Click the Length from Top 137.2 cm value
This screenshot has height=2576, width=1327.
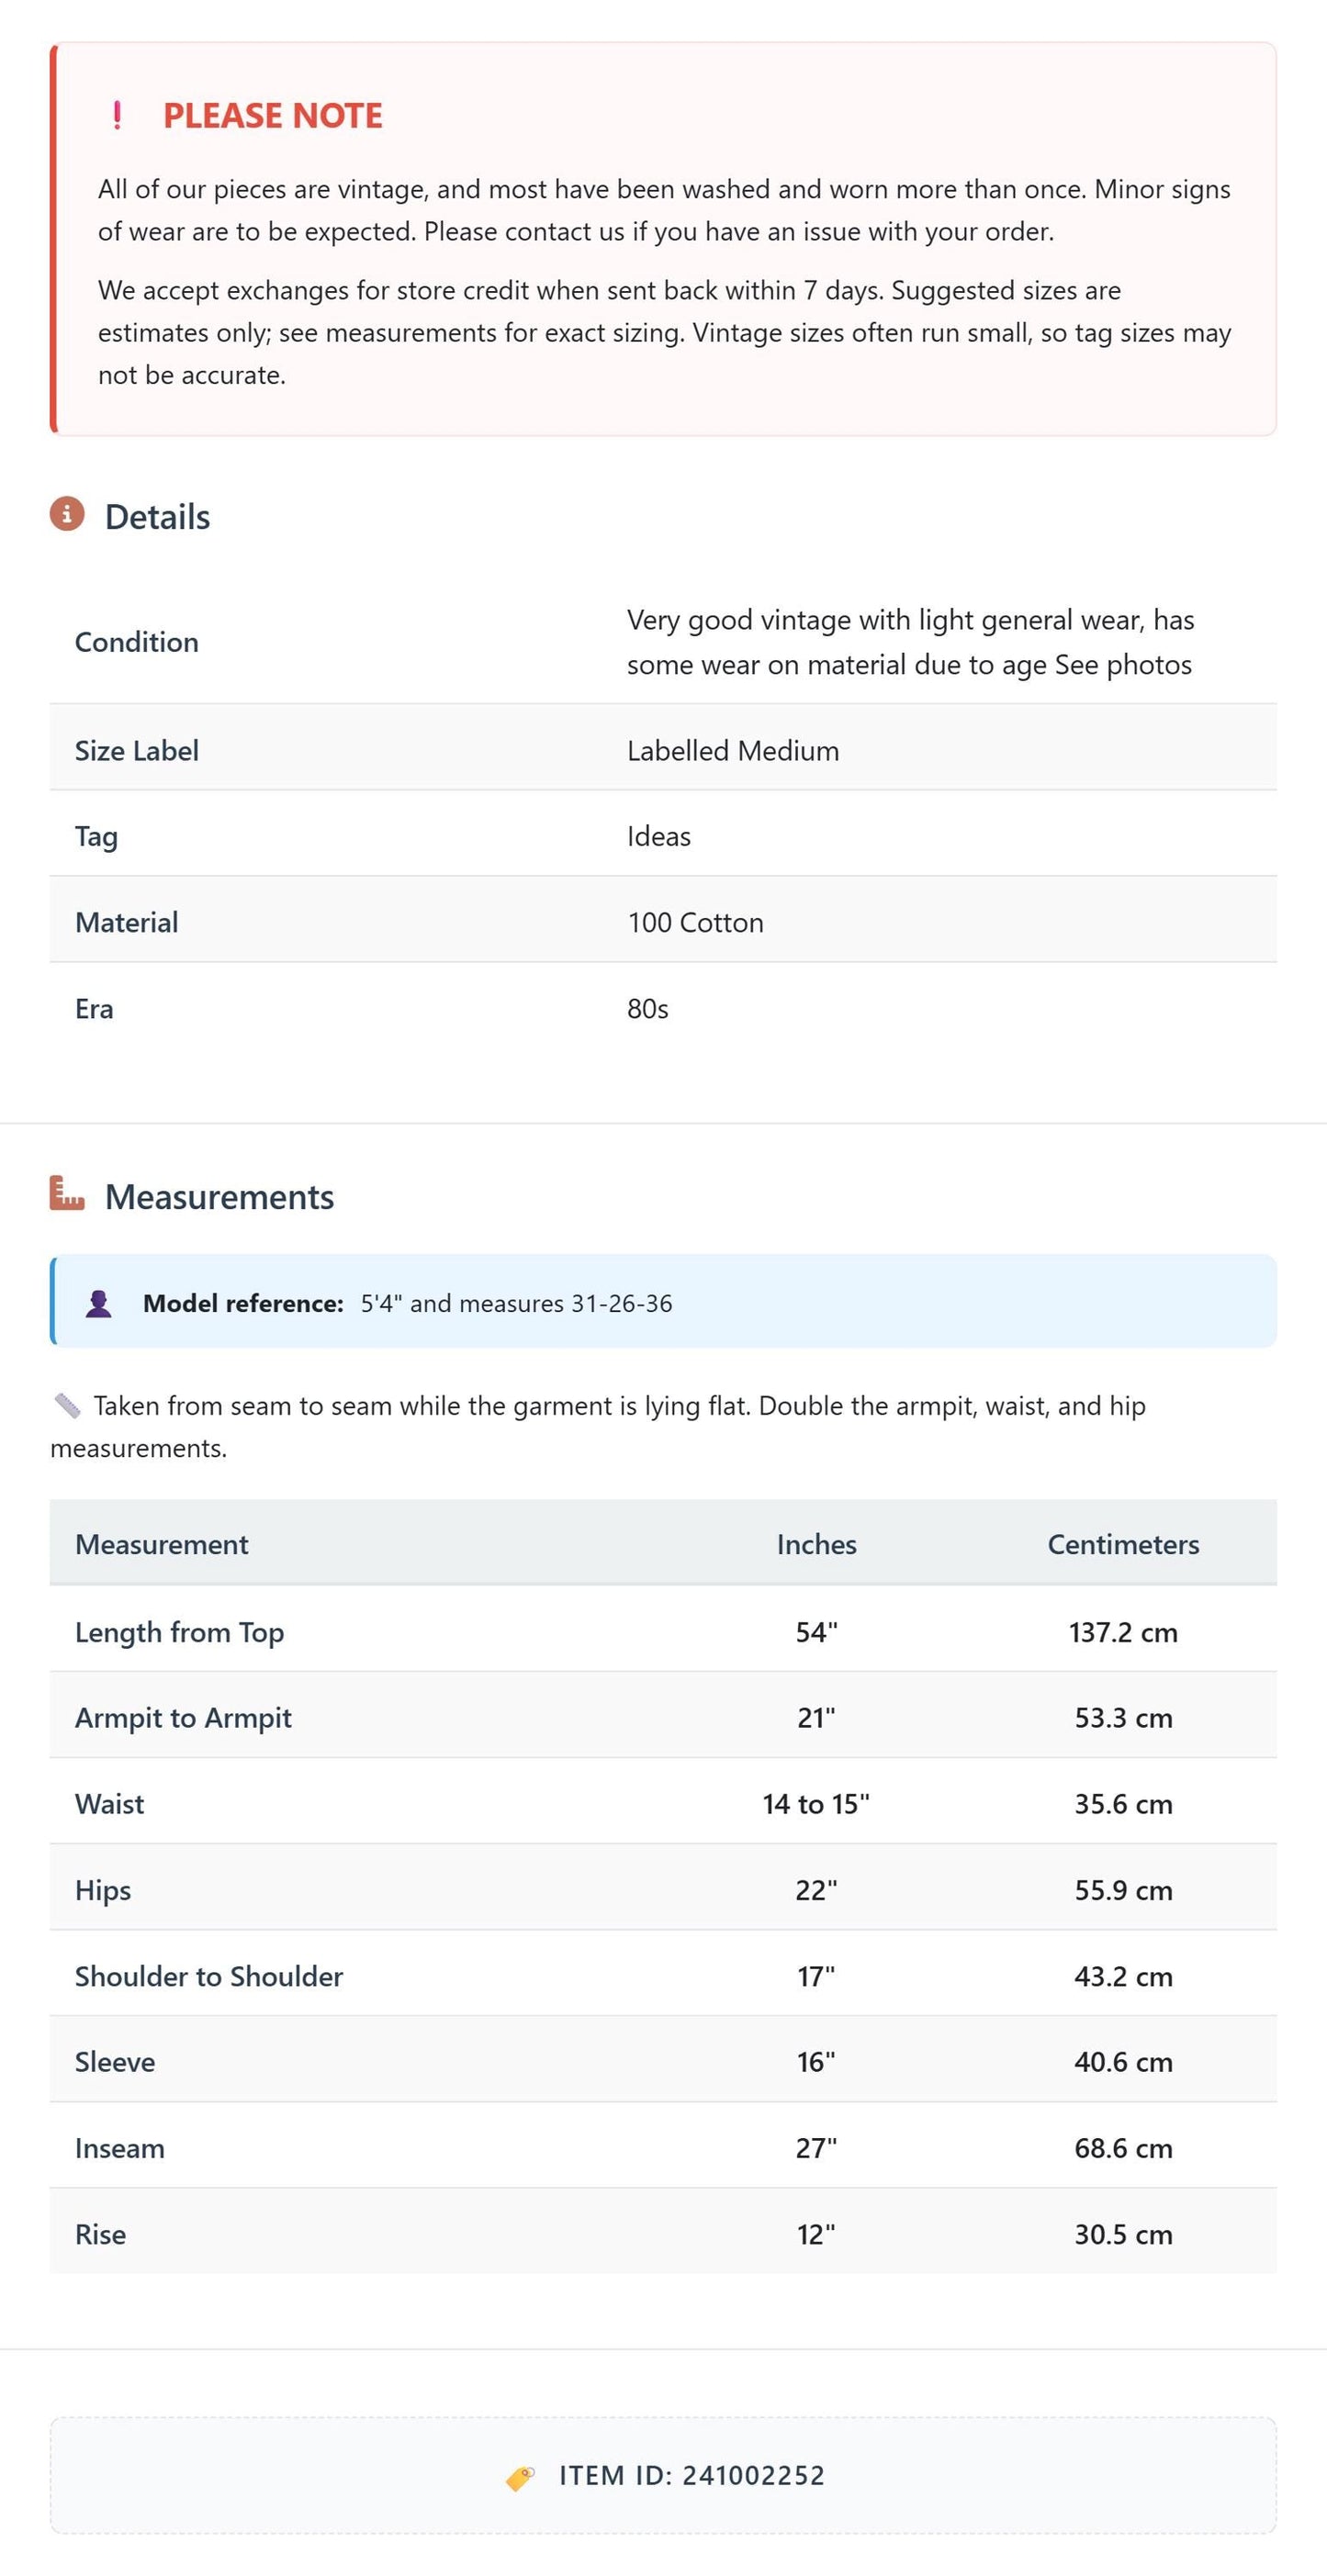point(1123,1632)
